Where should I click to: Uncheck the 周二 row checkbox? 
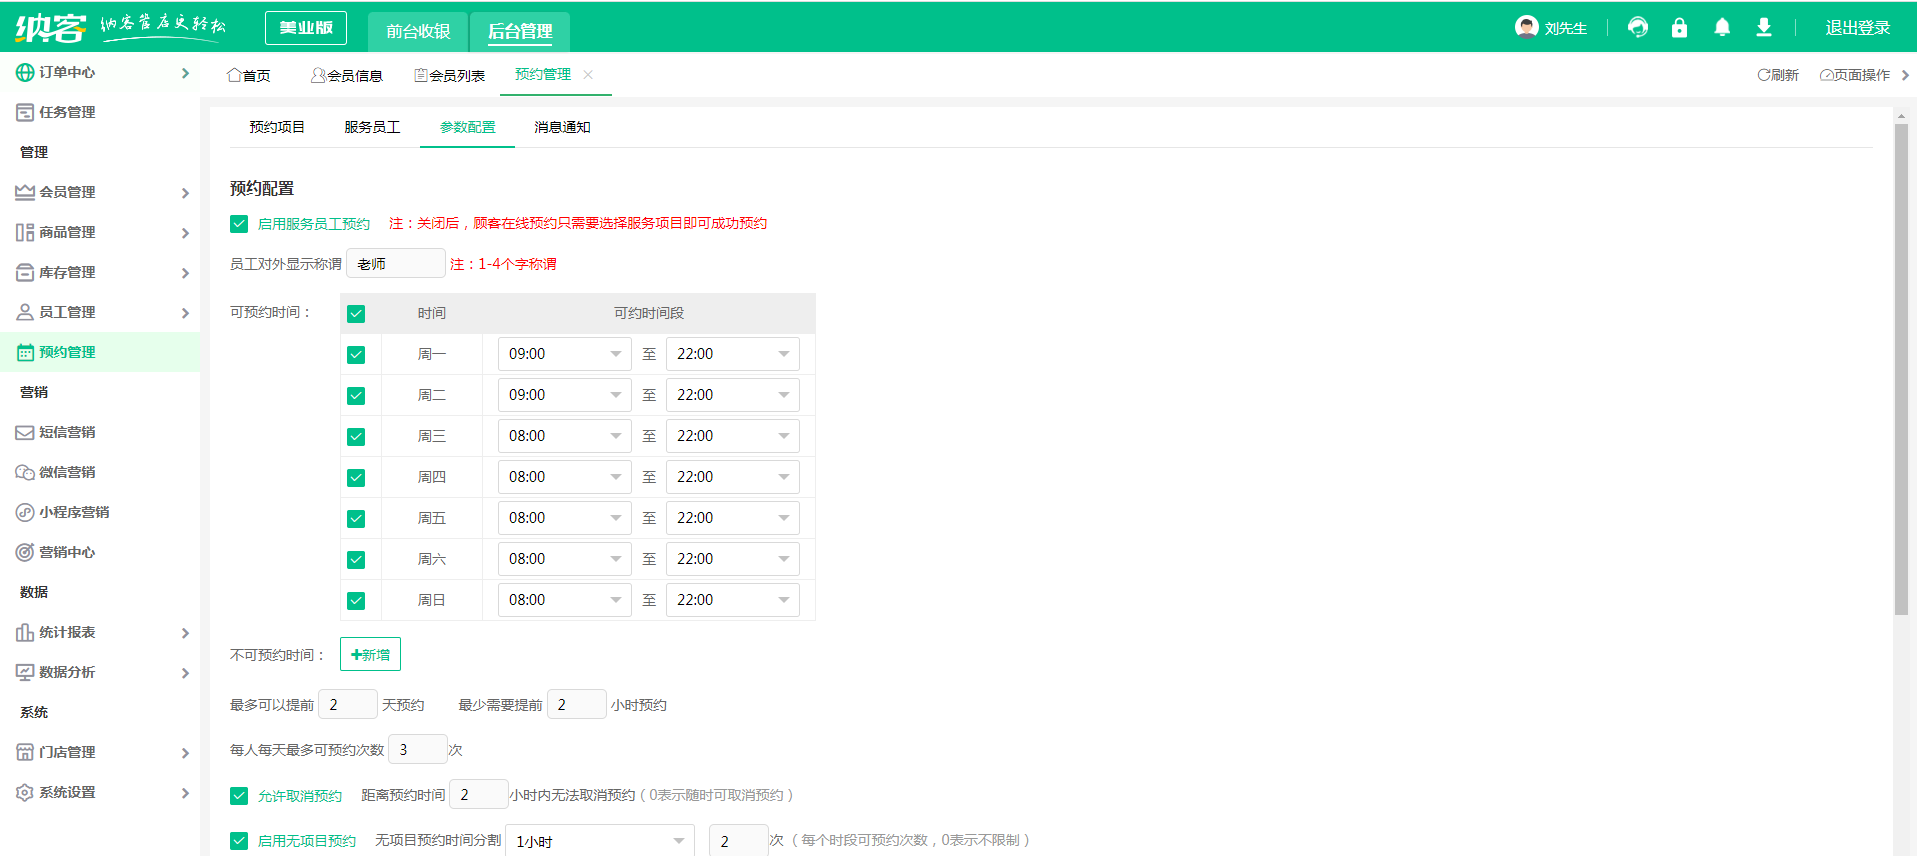(356, 396)
